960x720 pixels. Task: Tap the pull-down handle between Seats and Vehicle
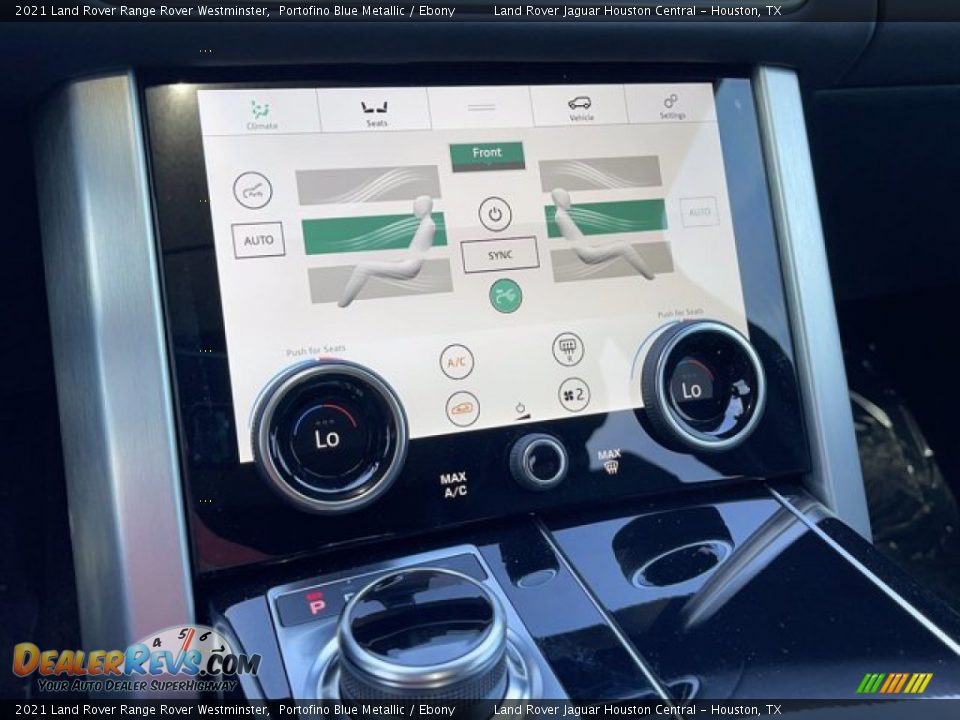[481, 107]
